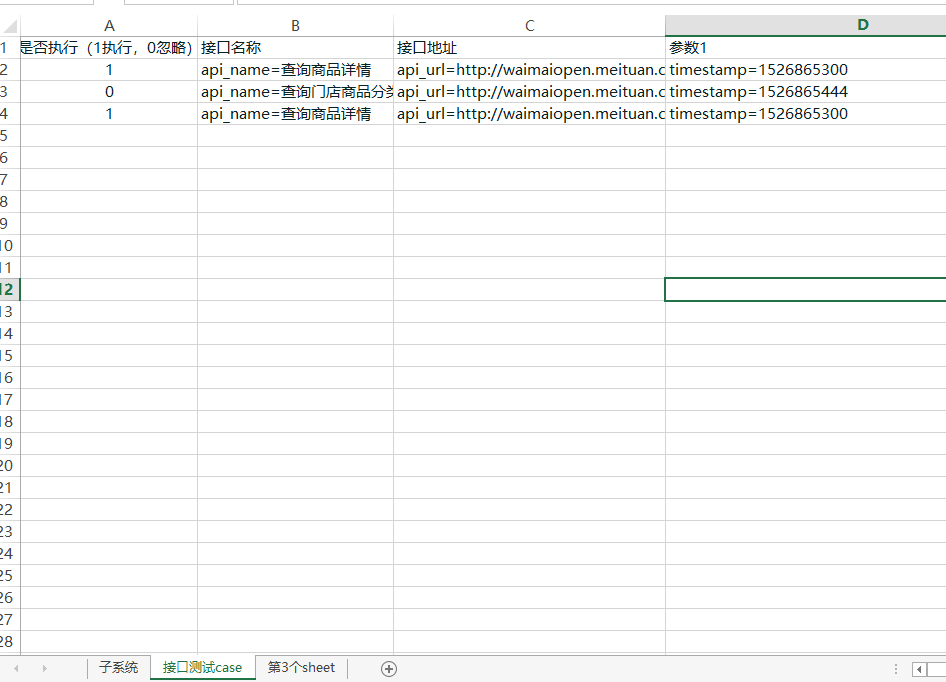
Task: Switch to the 子系统 sheet tab
Action: click(118, 668)
